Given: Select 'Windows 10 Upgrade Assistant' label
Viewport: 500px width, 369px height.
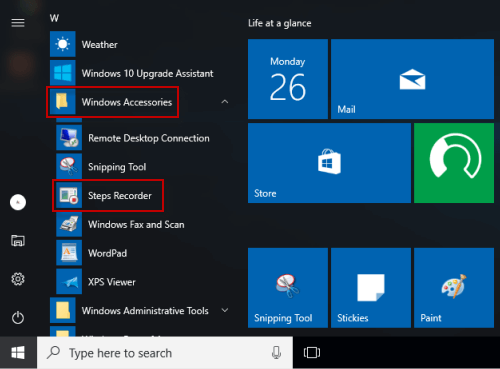Looking at the screenshot, I should [148, 73].
